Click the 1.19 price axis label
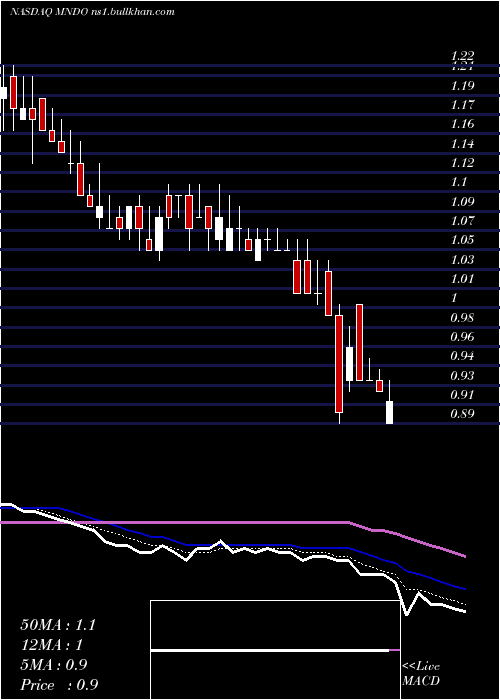The image size is (500, 700). pos(462,86)
